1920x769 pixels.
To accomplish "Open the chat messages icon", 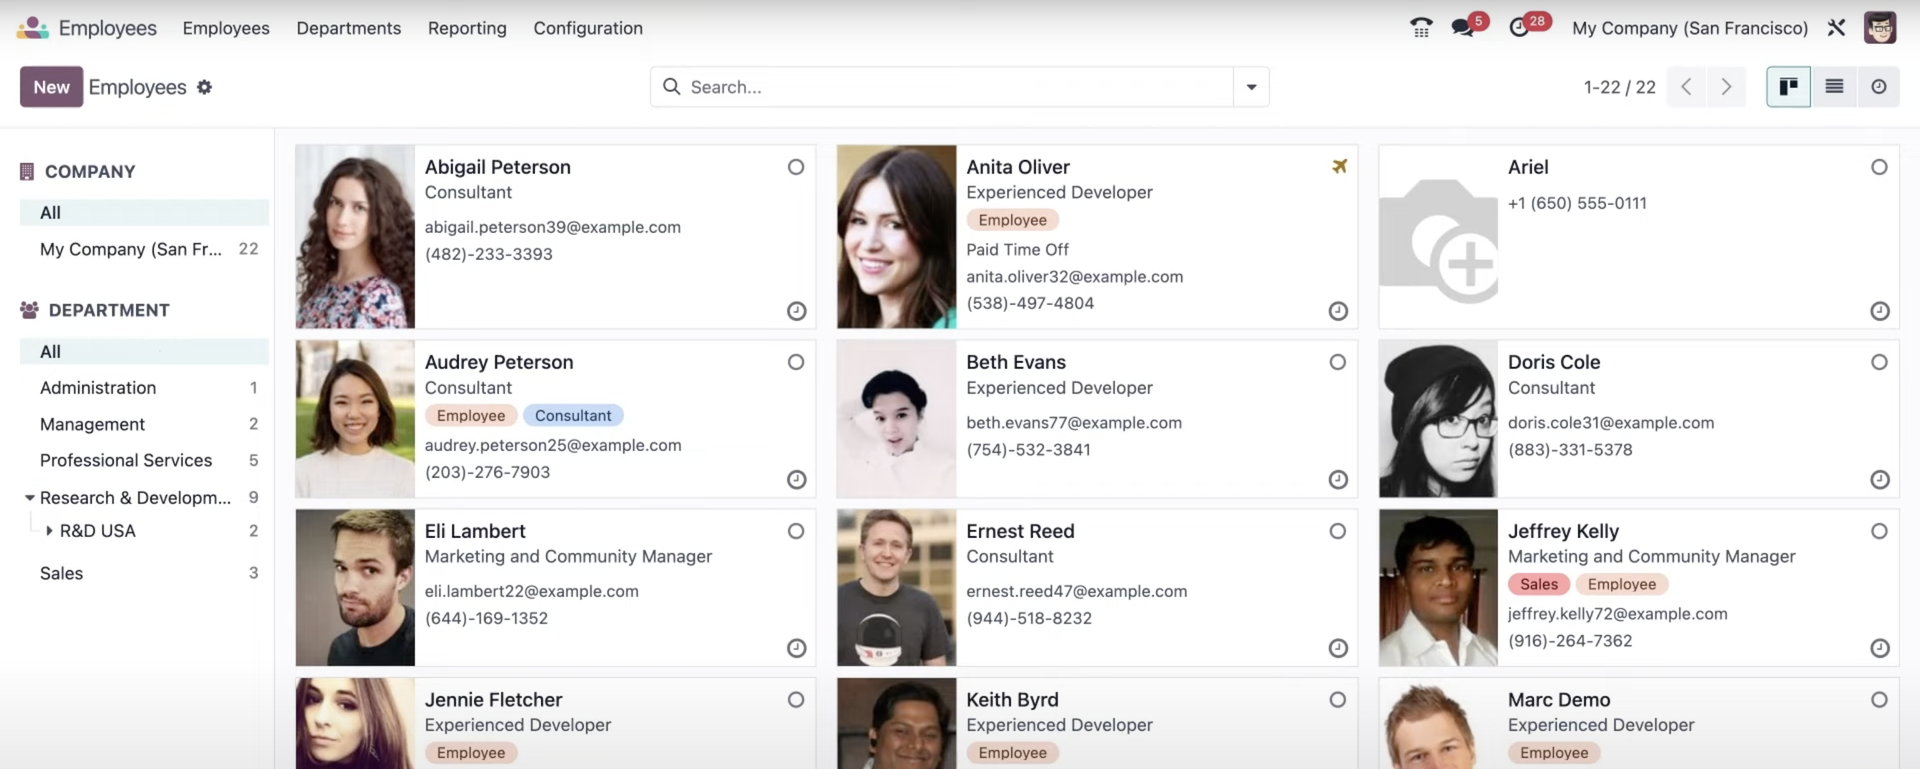I will 1464,28.
